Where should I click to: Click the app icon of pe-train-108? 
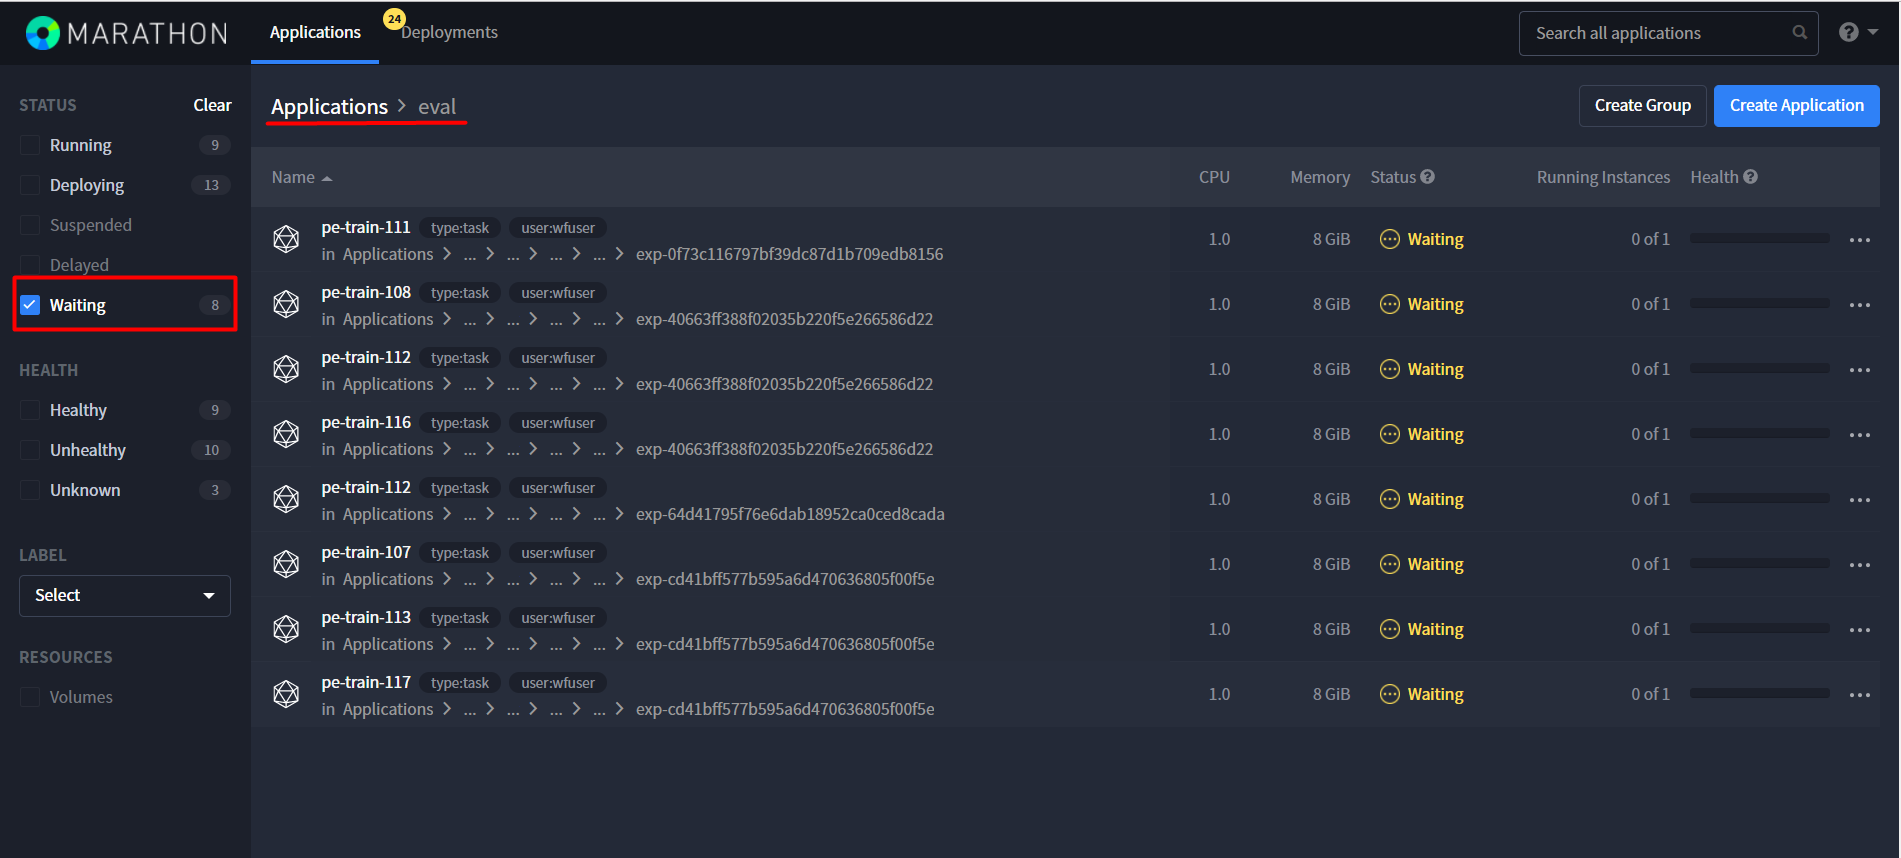tap(286, 304)
